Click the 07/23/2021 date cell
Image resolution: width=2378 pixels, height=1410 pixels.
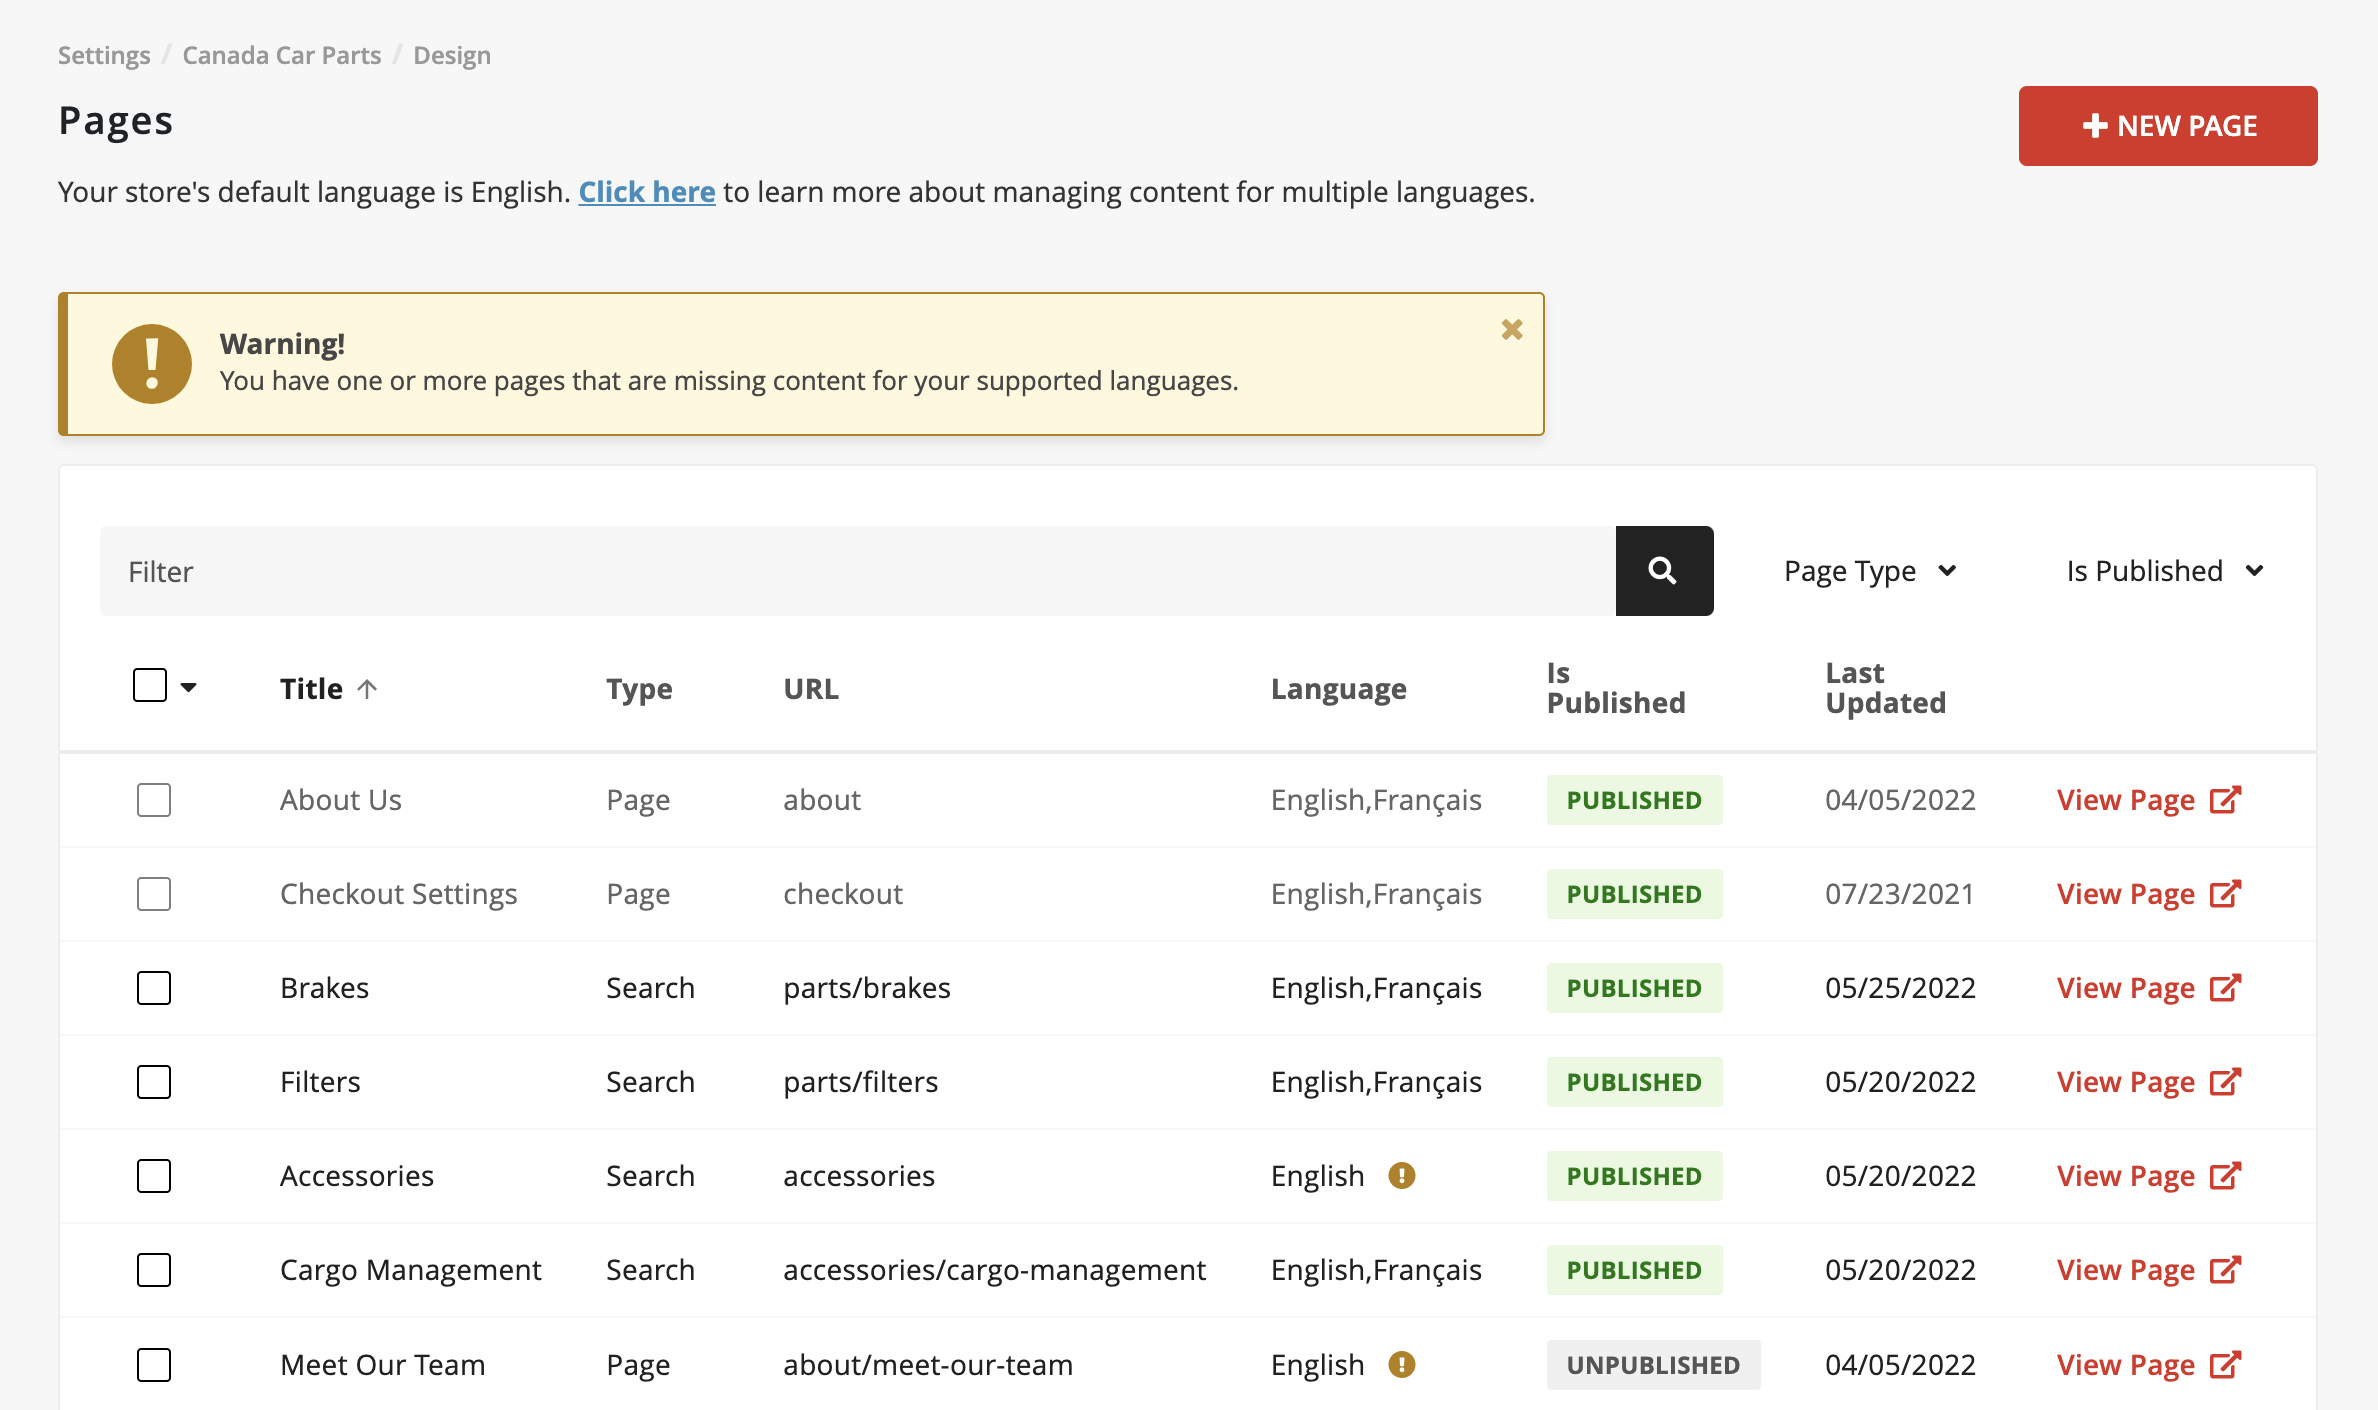tap(1900, 894)
